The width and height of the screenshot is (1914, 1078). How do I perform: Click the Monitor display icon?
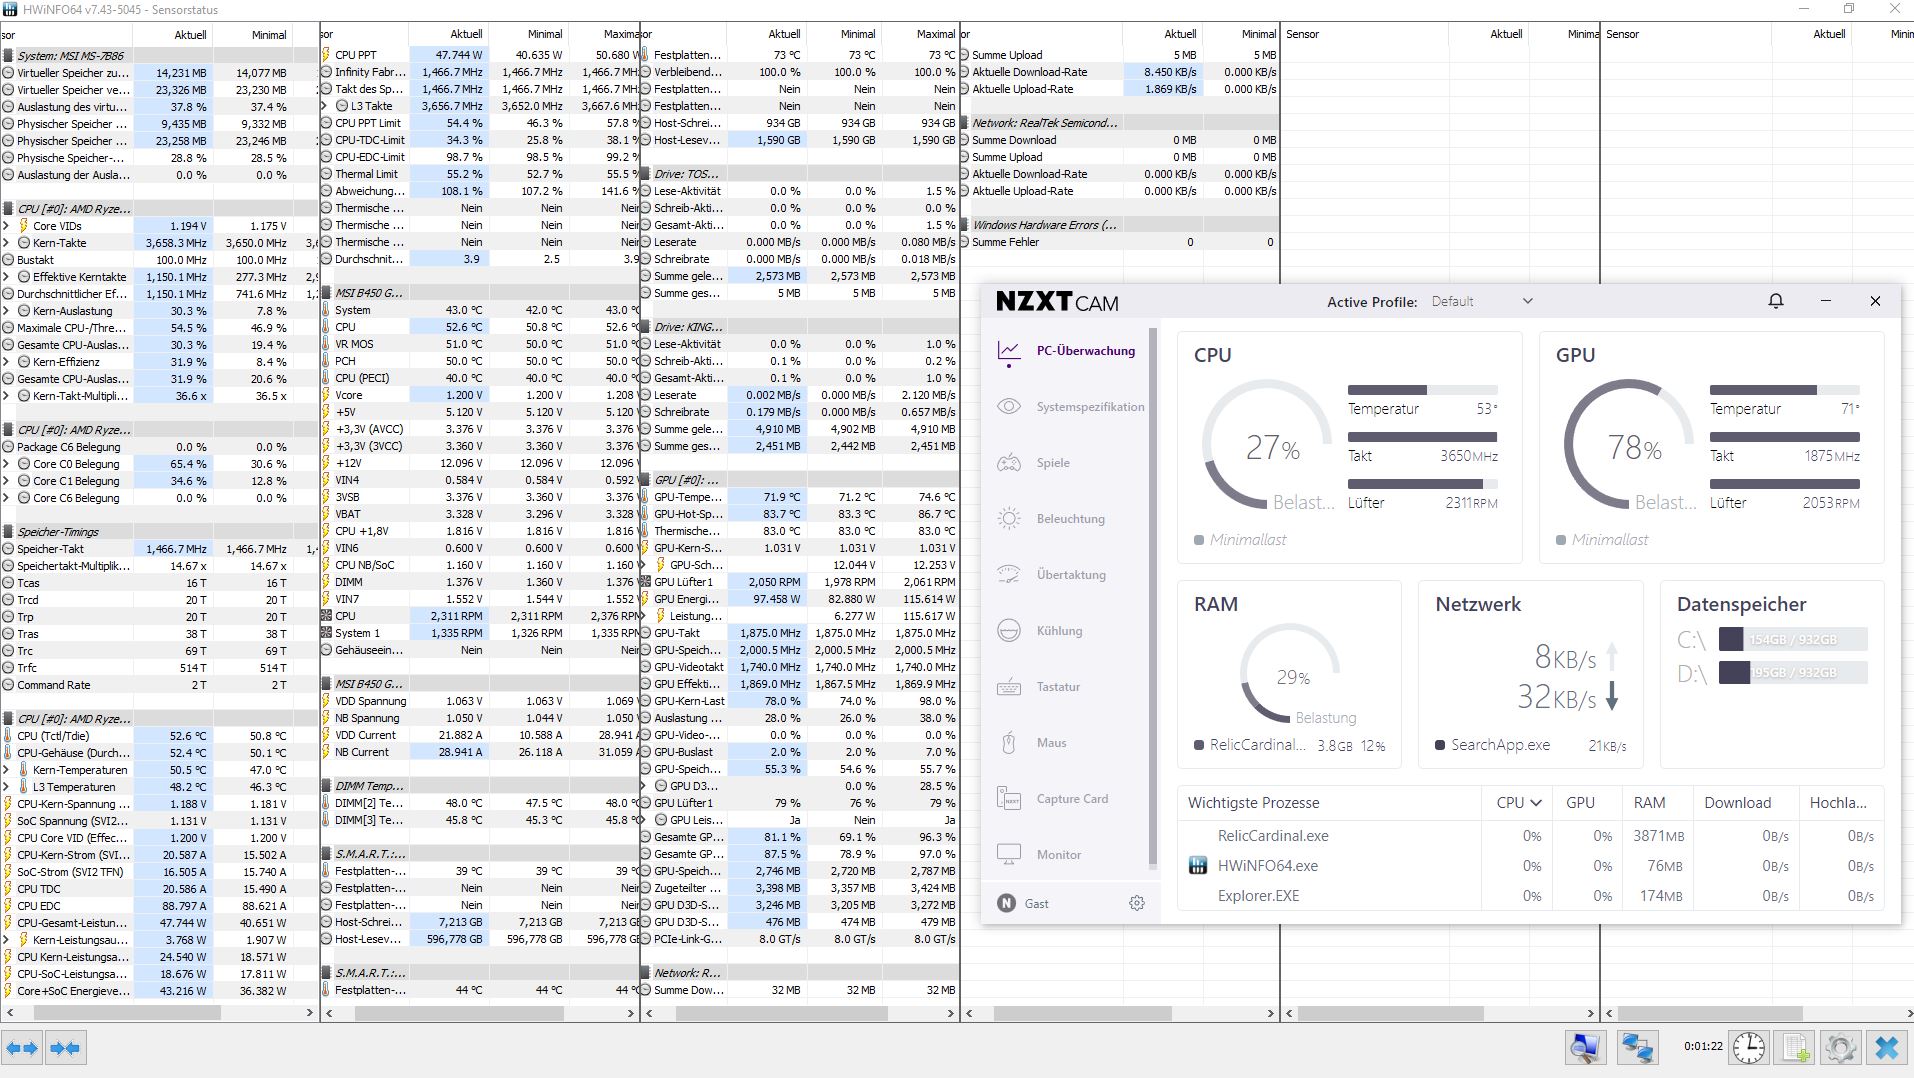[1009, 855]
